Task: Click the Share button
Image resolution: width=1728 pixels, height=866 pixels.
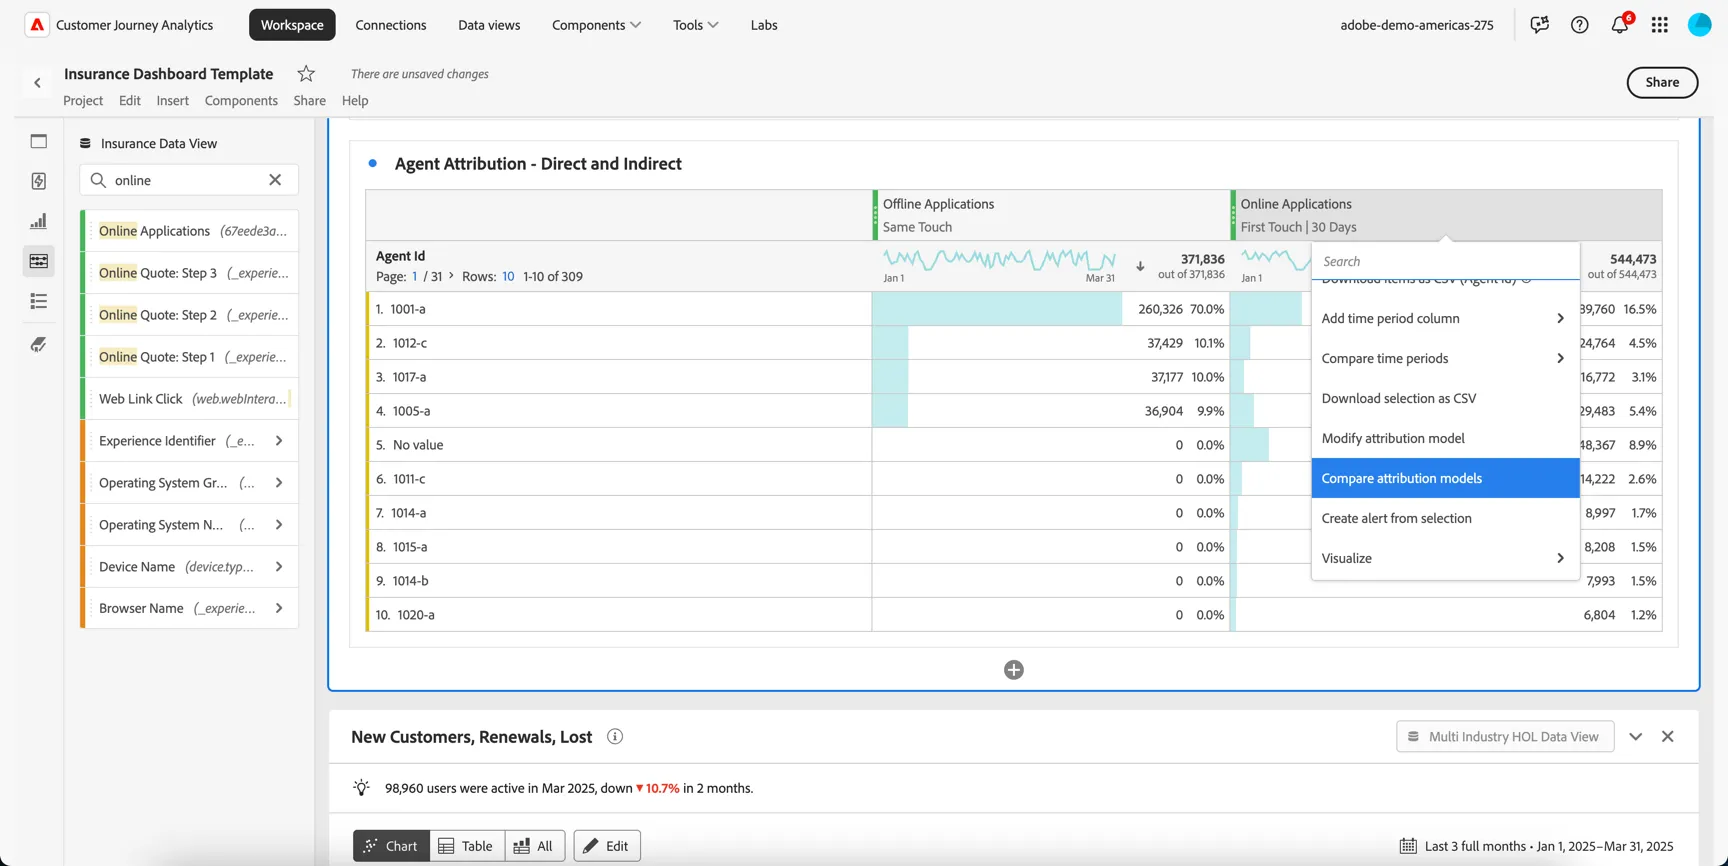Action: 1662,82
